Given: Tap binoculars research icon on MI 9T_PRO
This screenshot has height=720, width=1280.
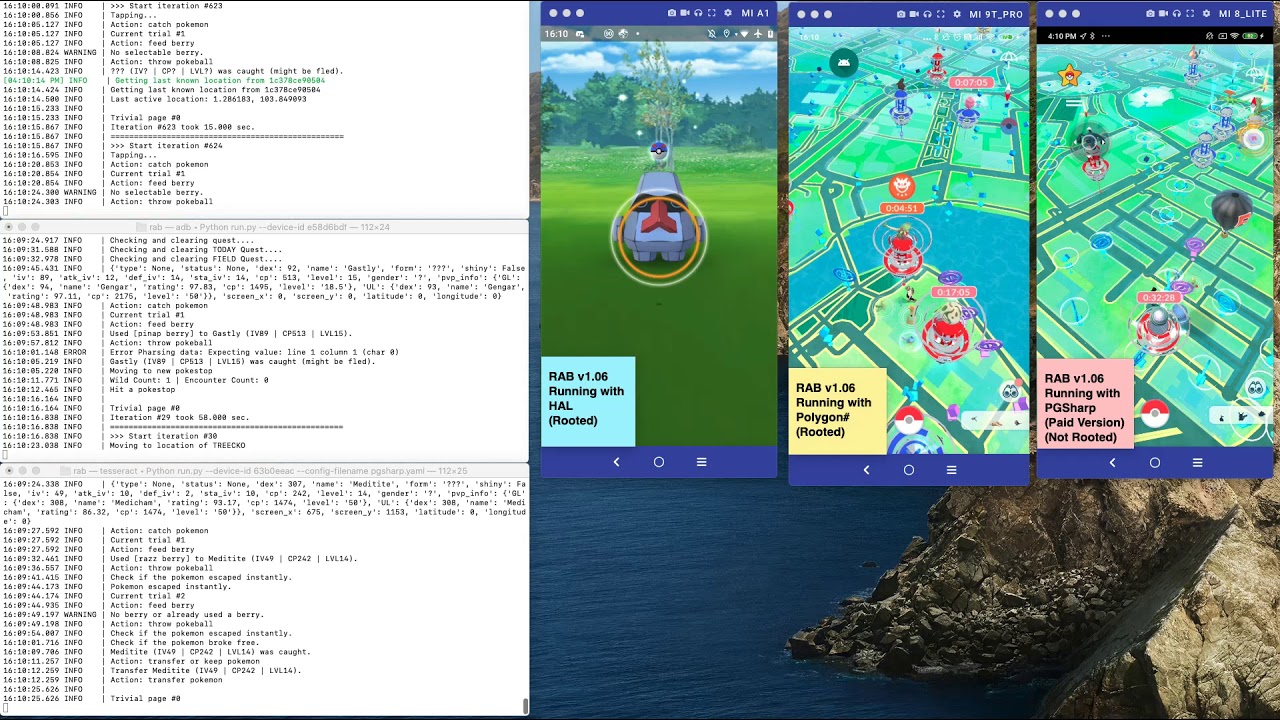Looking at the screenshot, I should (1010, 392).
